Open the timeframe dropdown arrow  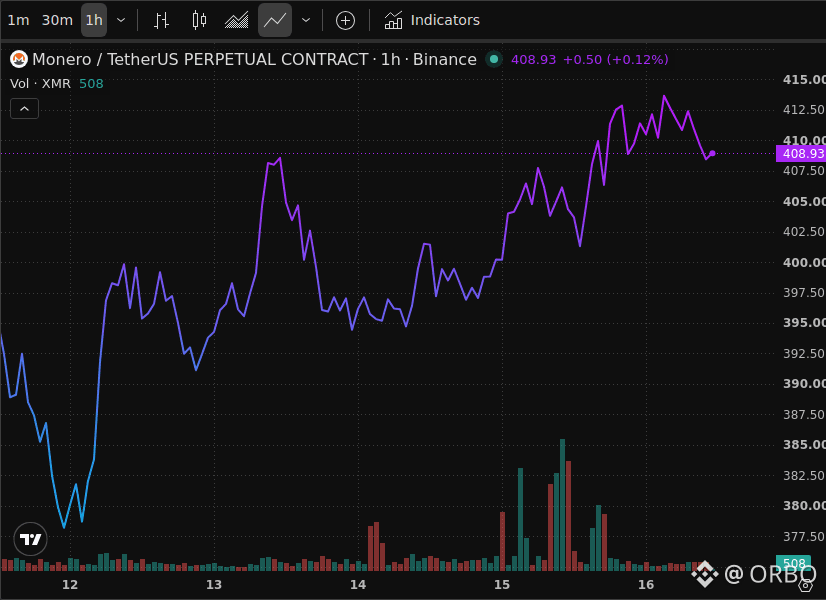coord(121,20)
